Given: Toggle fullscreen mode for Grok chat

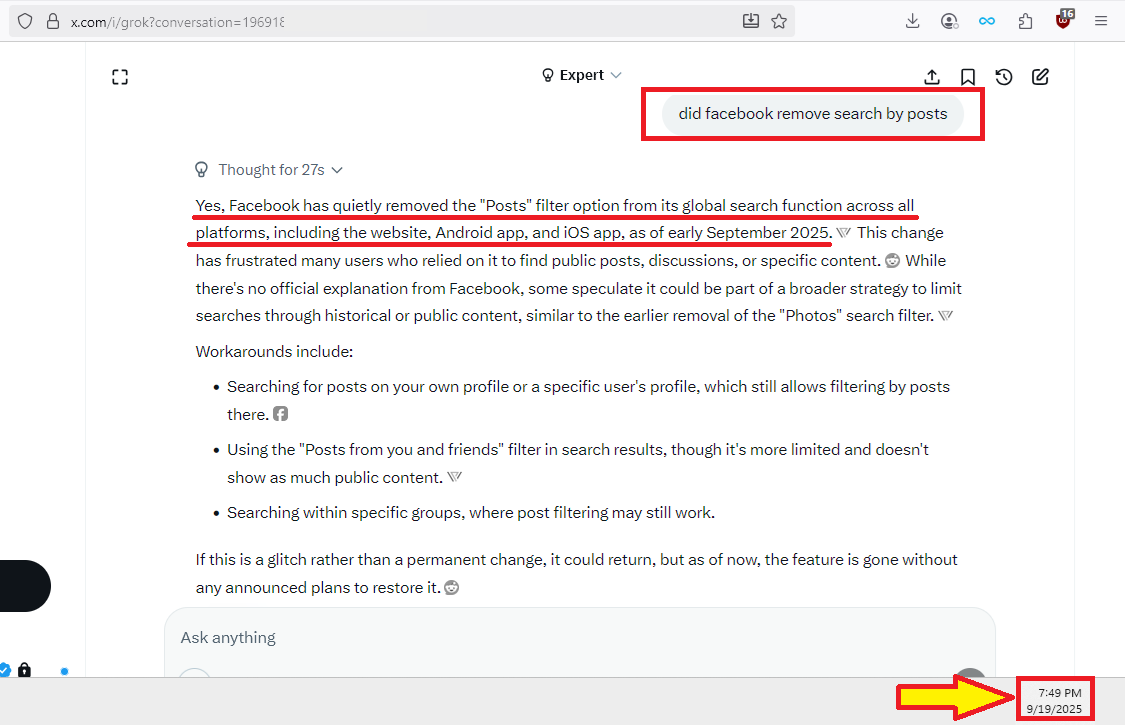Looking at the screenshot, I should pos(120,77).
